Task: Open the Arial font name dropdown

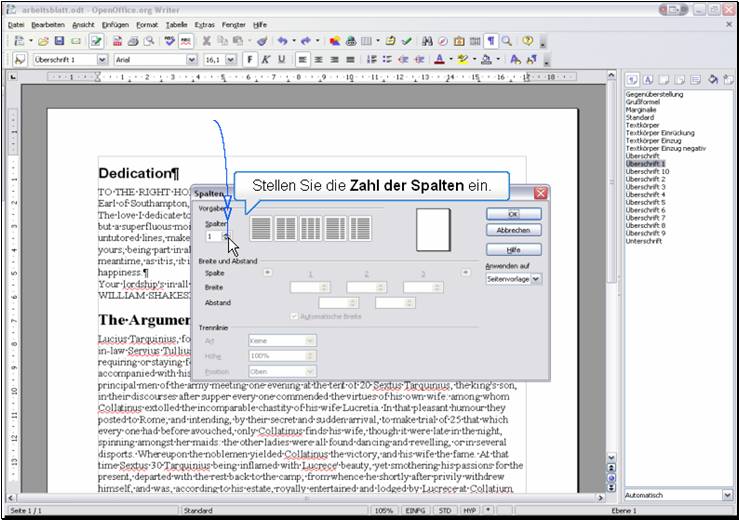Action: click(192, 60)
